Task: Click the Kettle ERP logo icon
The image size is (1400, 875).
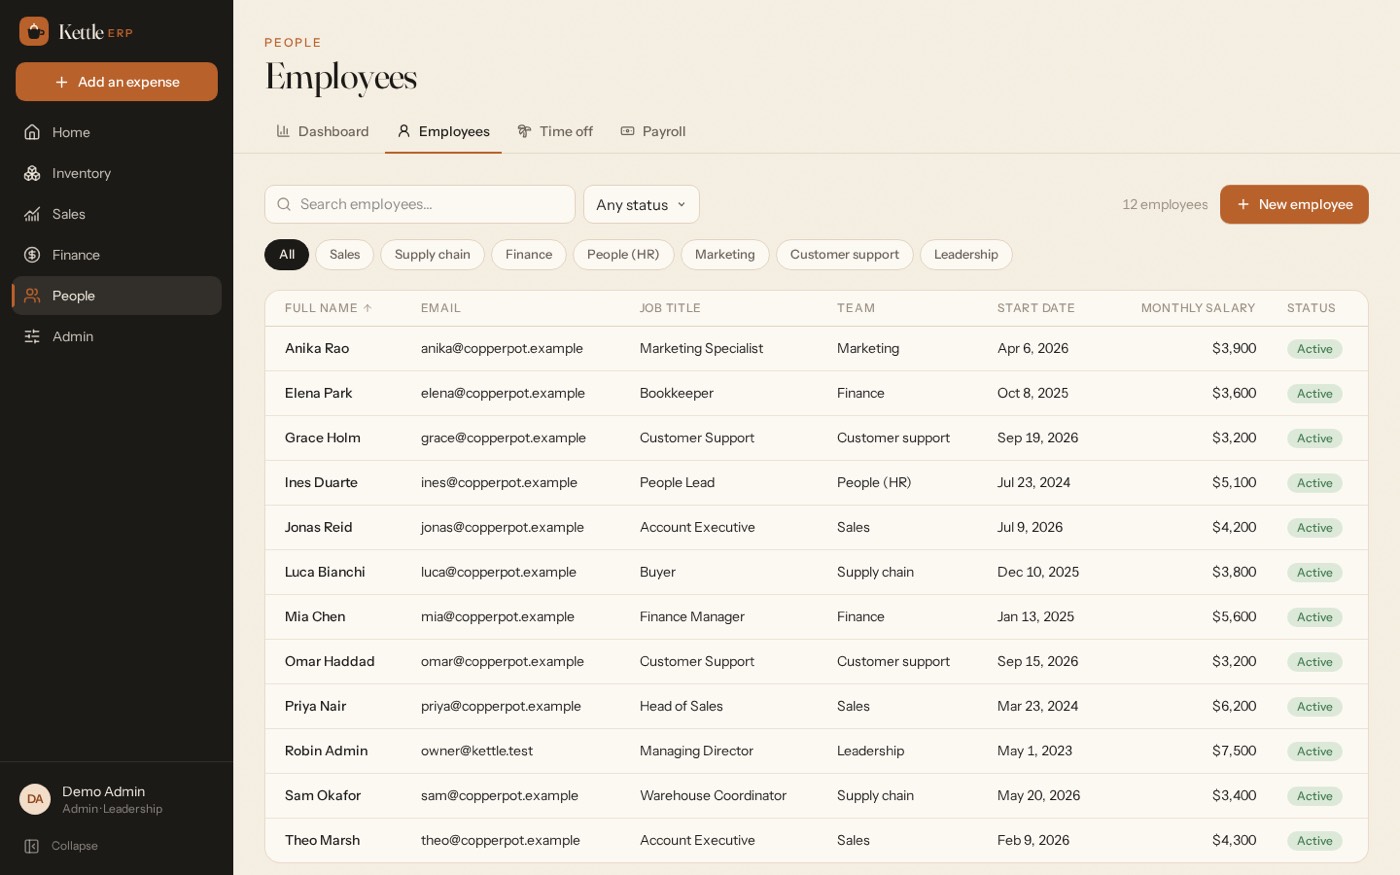Action: 34,31
